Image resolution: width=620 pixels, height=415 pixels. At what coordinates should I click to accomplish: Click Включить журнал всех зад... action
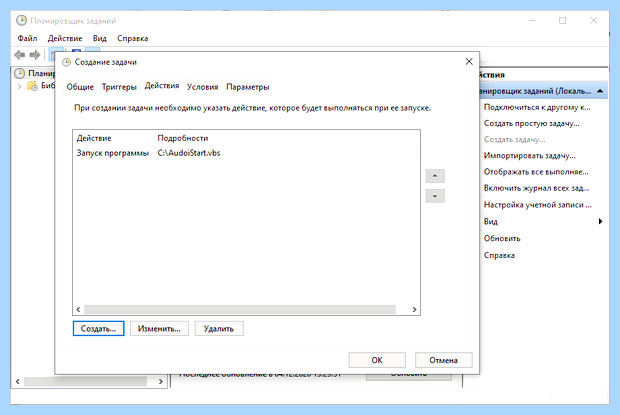point(537,188)
